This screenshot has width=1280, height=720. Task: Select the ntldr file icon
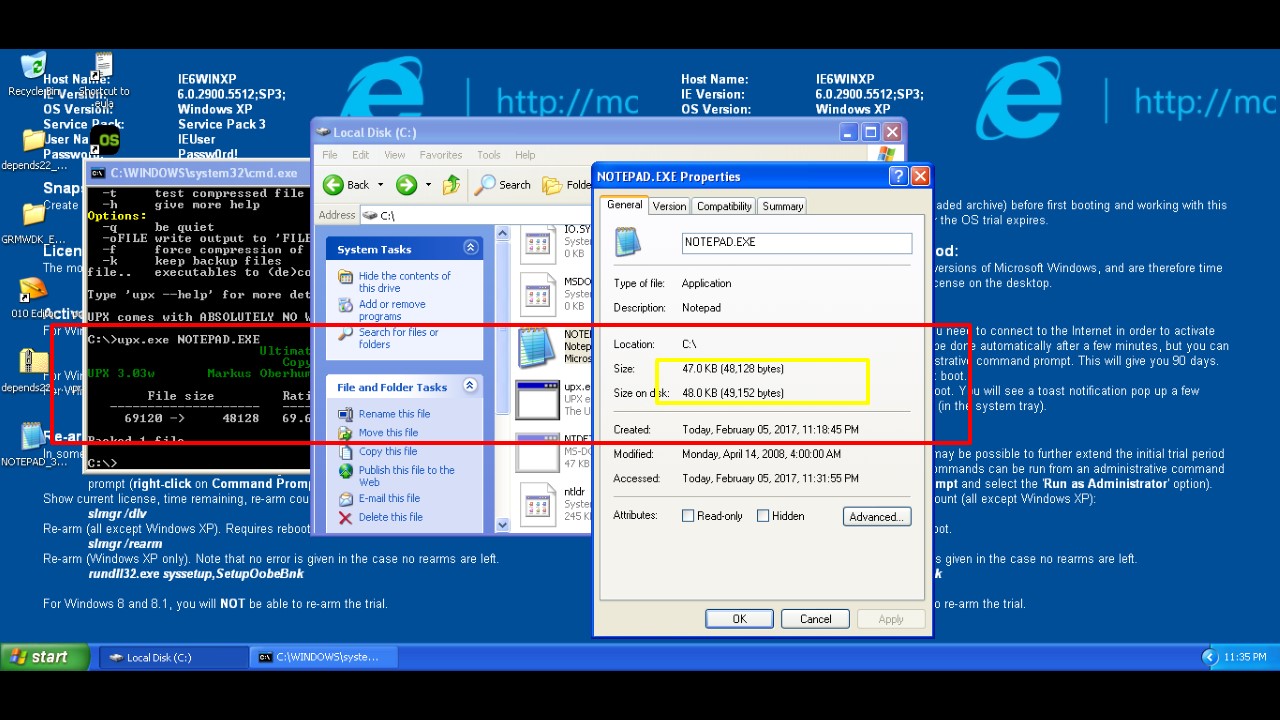coord(538,504)
